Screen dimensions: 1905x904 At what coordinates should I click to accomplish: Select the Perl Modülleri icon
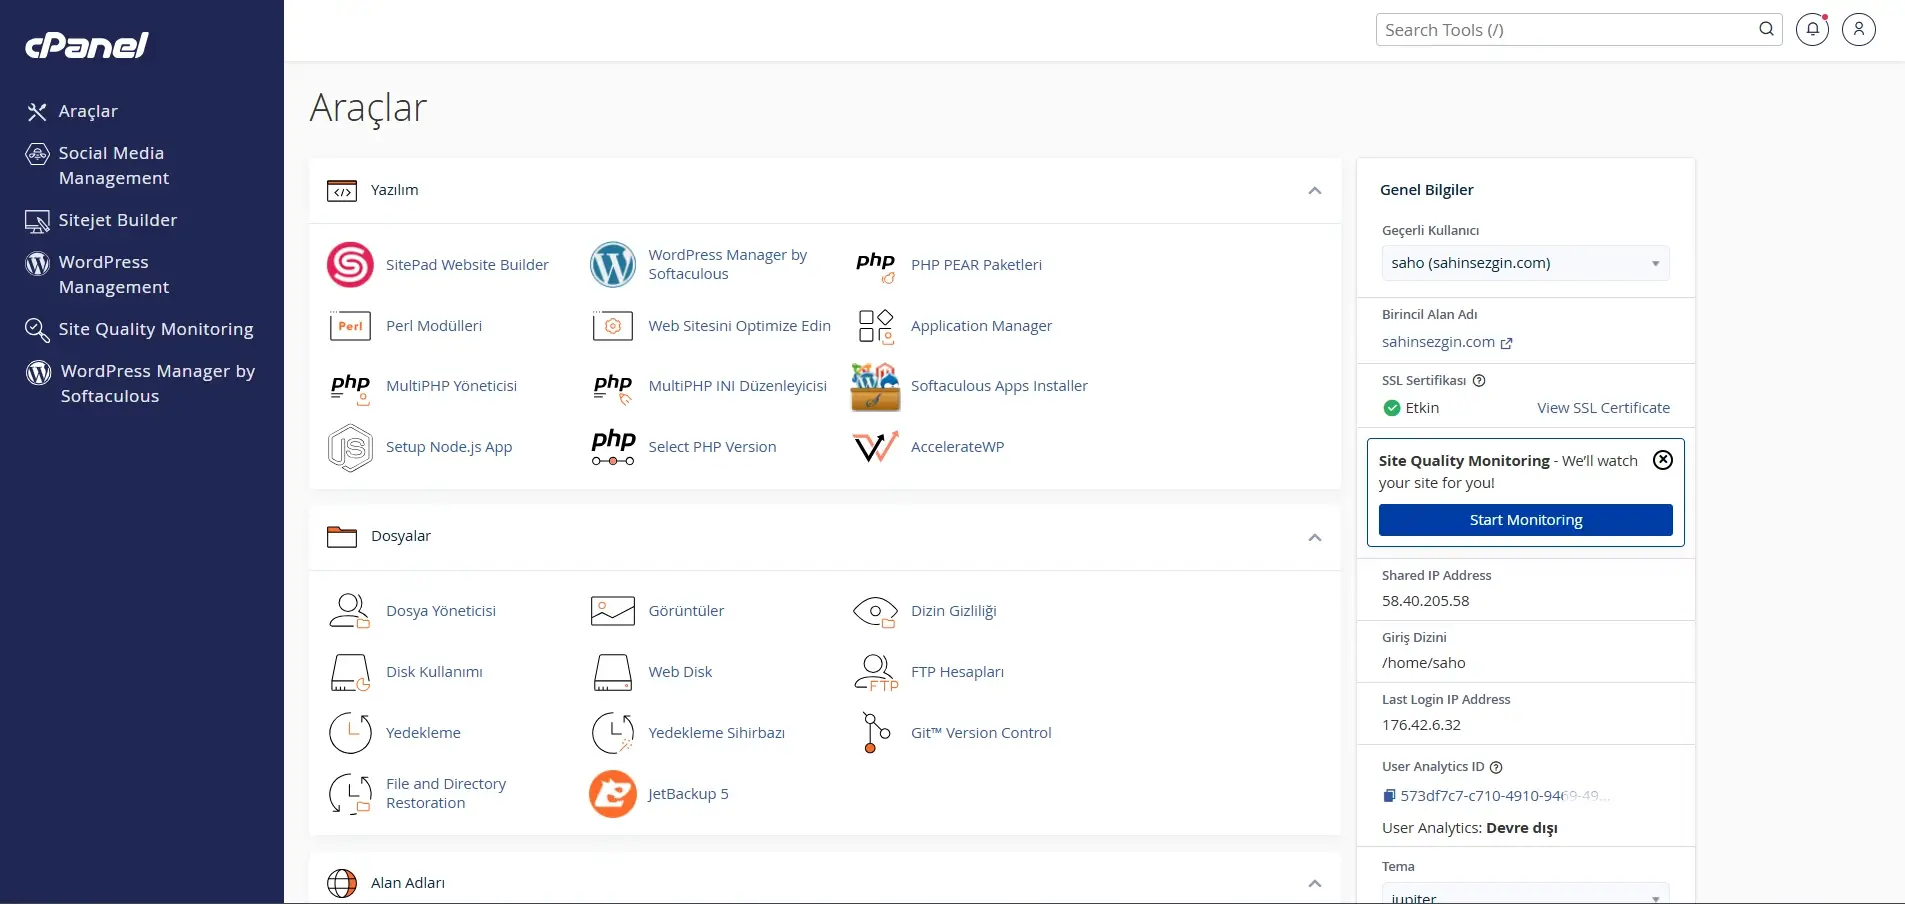[x=350, y=326]
